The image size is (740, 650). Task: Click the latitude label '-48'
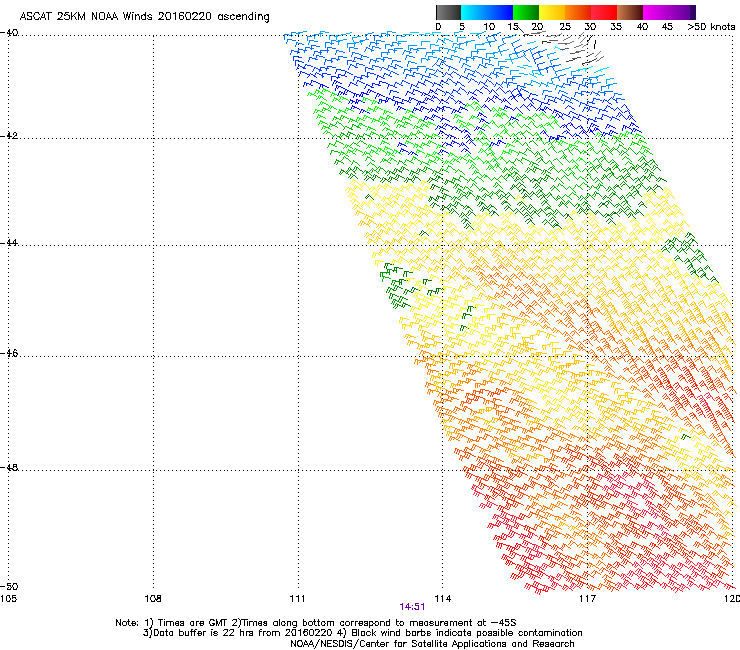(x=9, y=467)
